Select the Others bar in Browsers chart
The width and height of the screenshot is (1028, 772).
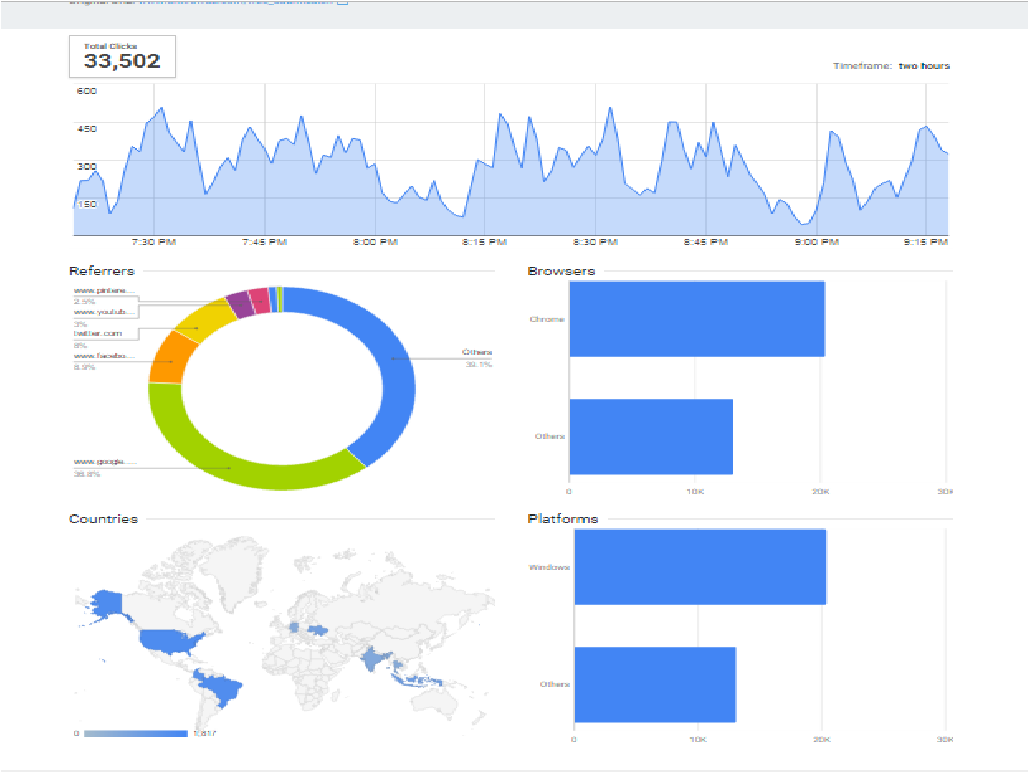click(x=650, y=436)
